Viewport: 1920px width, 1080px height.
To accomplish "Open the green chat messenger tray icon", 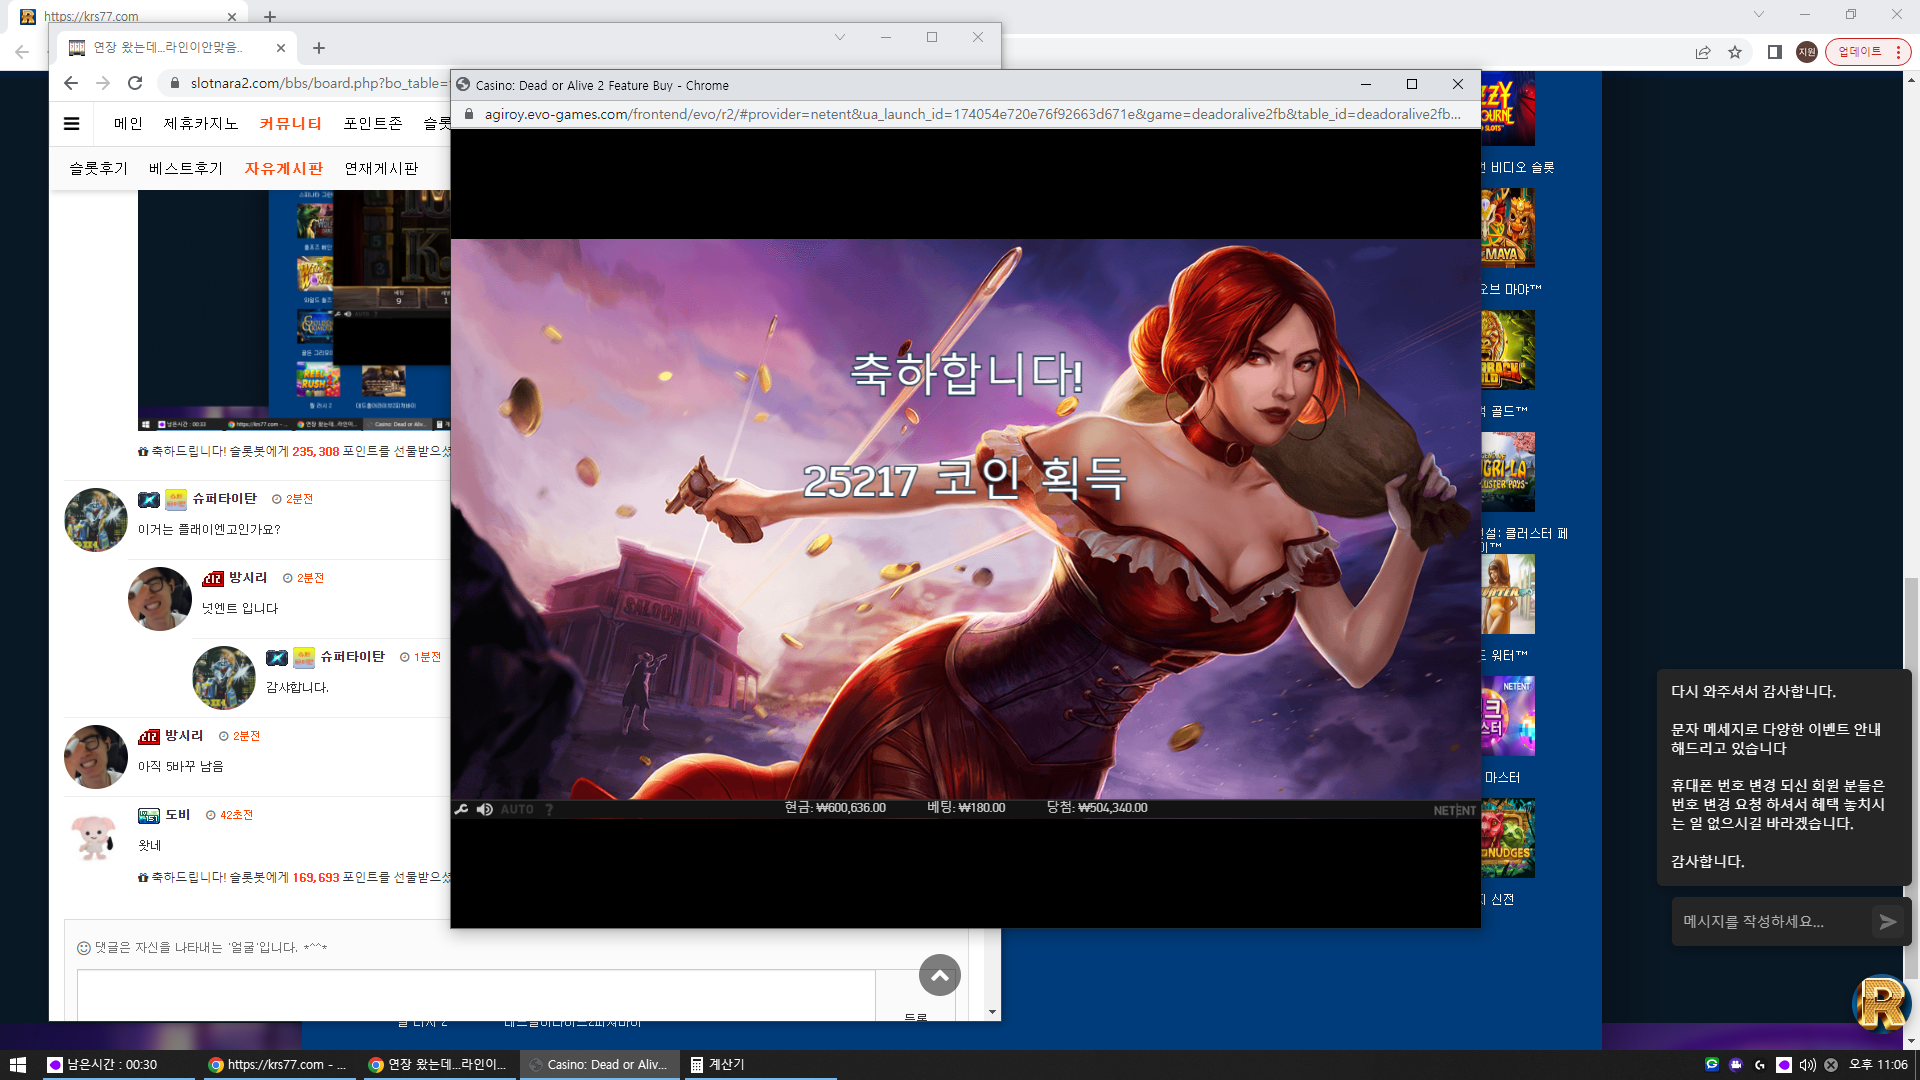I will pyautogui.click(x=1712, y=1065).
